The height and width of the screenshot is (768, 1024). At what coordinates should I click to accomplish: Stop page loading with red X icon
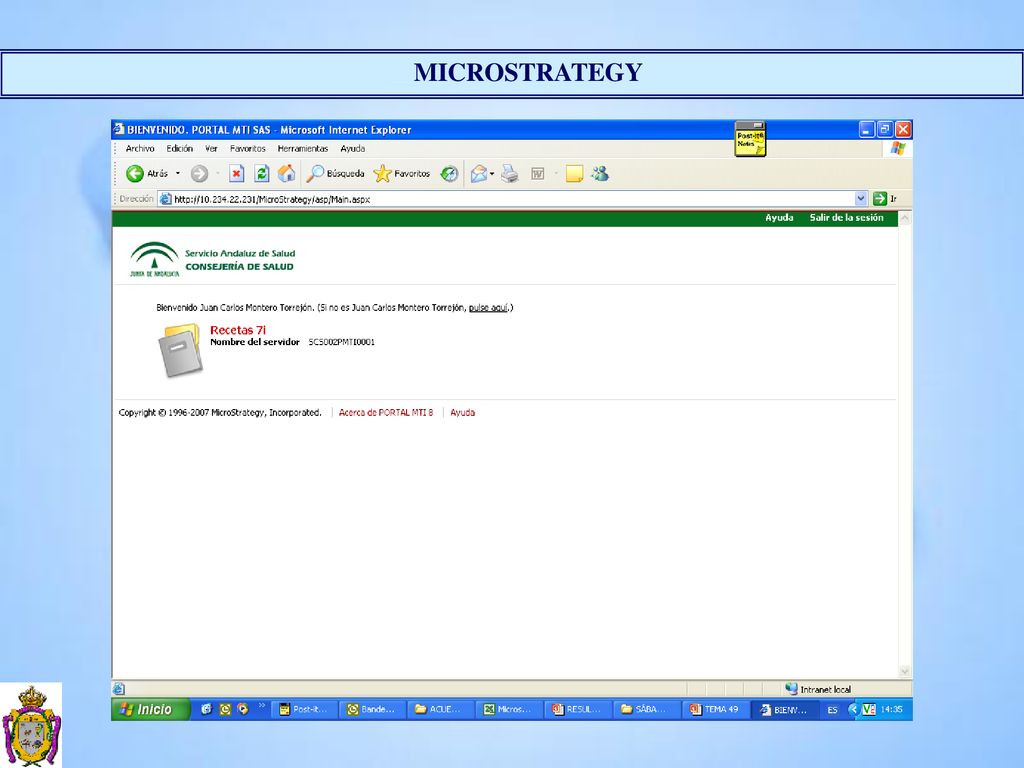click(x=236, y=174)
